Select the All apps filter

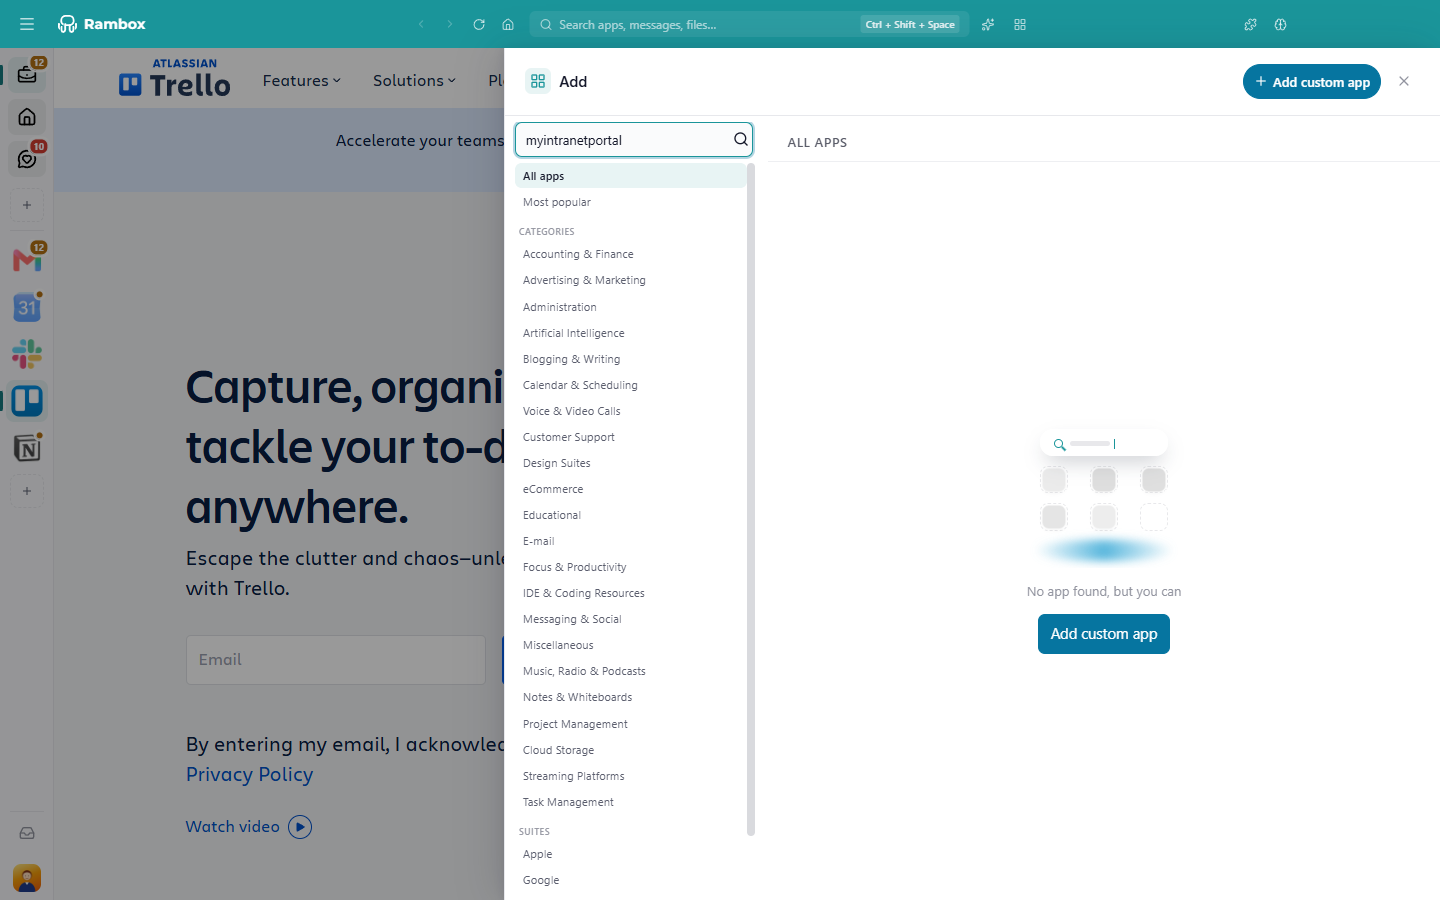631,176
